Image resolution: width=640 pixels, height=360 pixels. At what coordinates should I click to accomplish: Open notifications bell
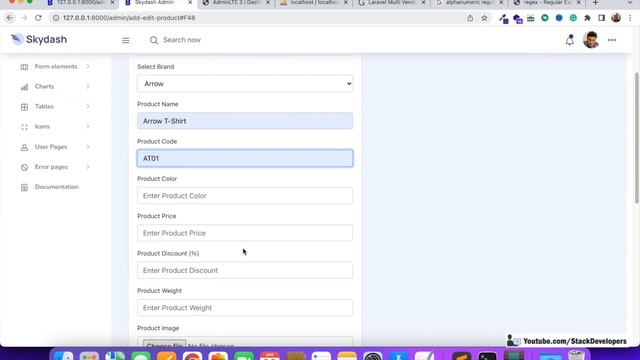point(569,40)
